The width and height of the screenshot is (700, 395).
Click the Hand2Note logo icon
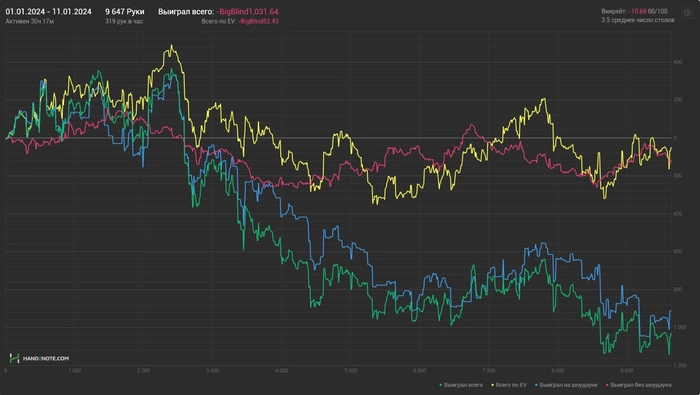[x=14, y=358]
